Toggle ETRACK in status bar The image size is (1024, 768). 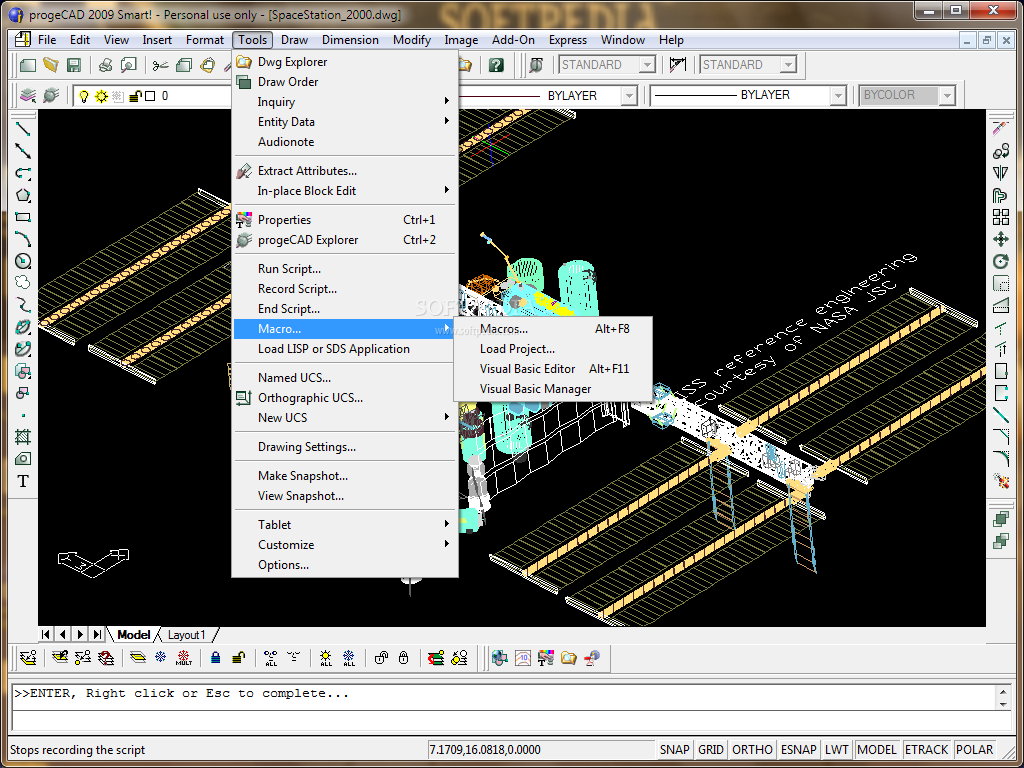(926, 750)
